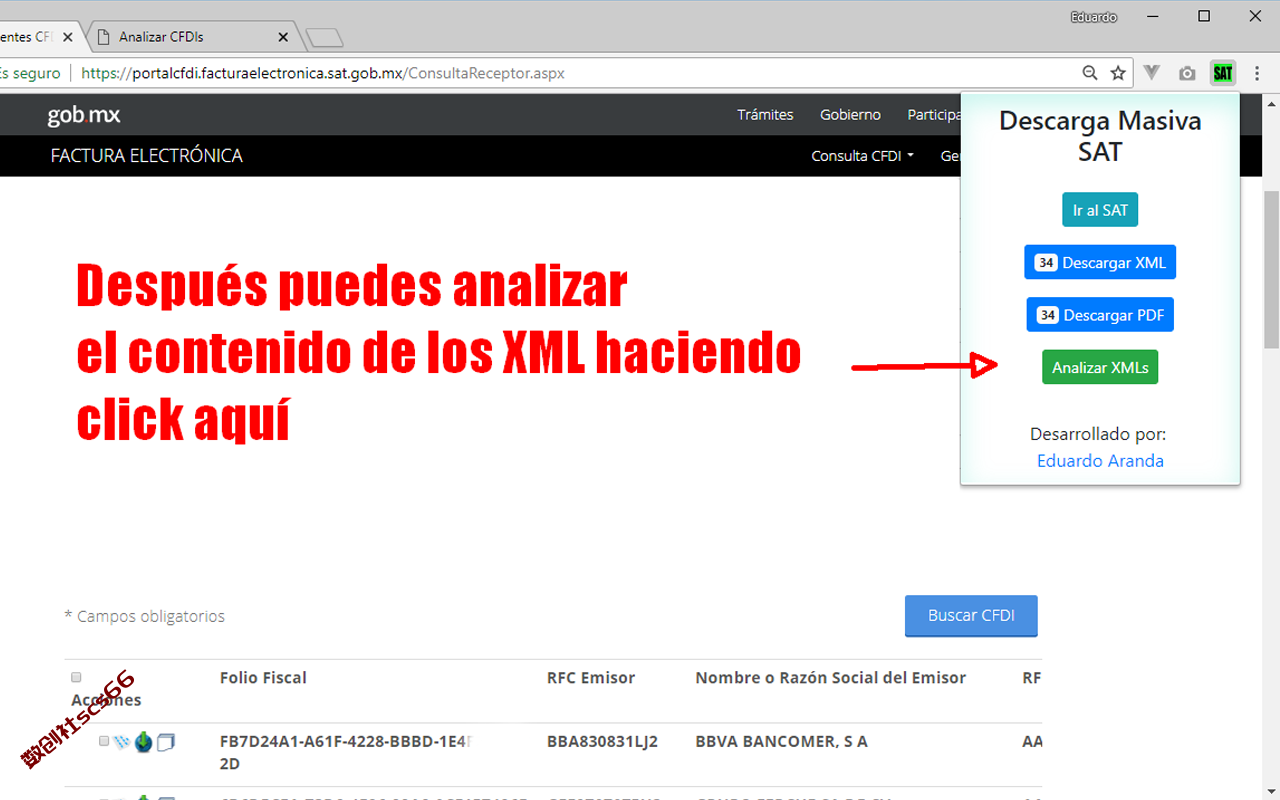Click the Descarga Masiva SAT popup title

(x=1100, y=136)
